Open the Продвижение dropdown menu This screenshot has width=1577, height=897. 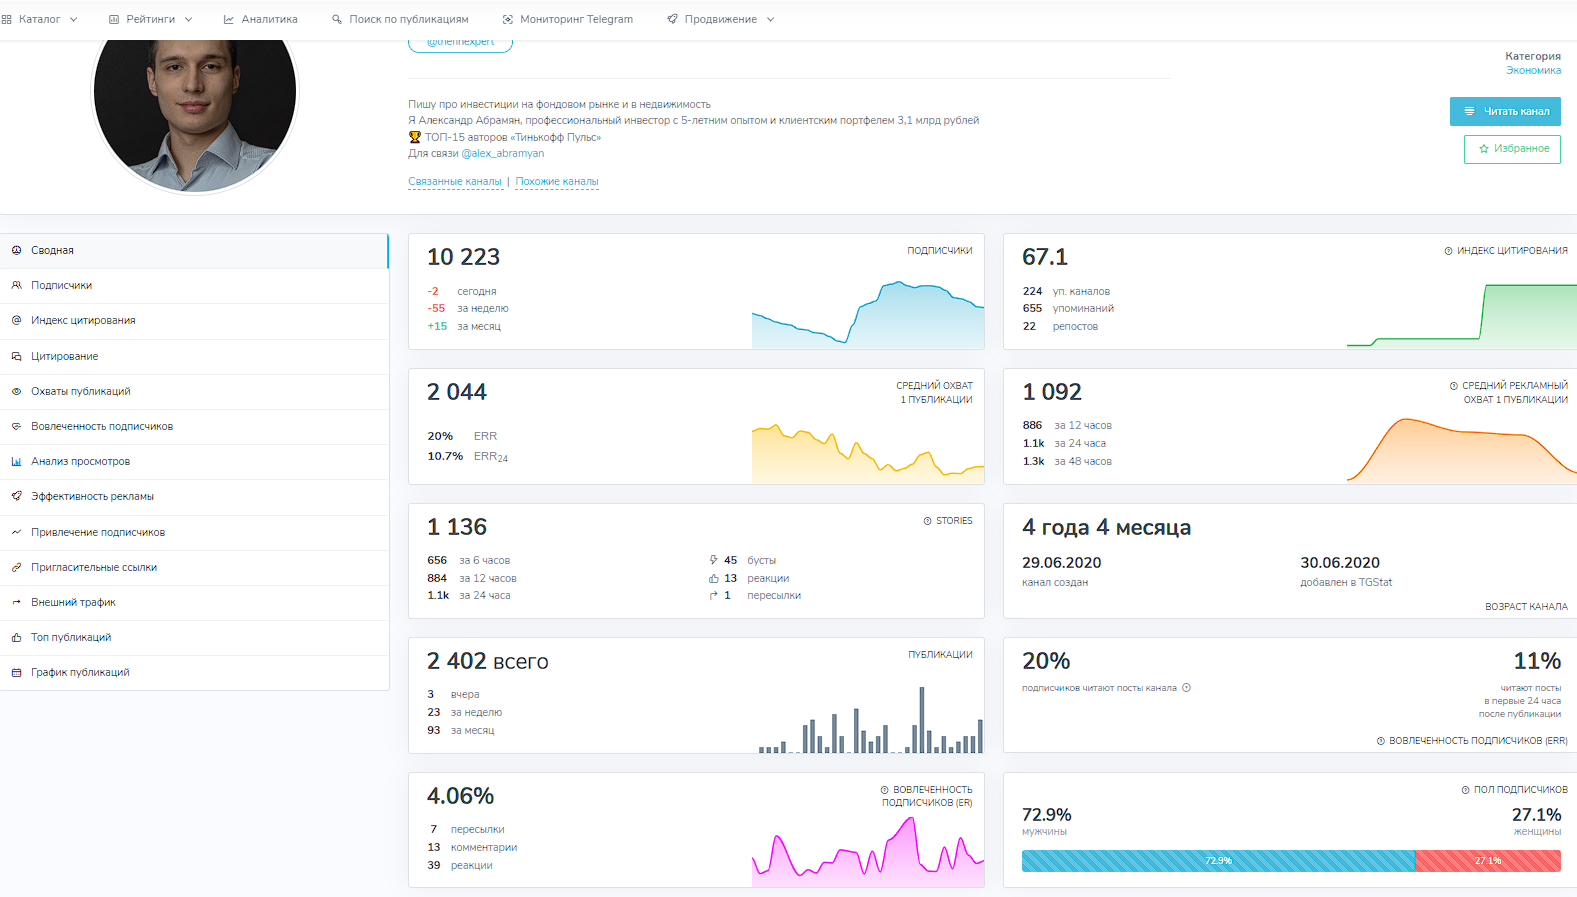point(720,19)
